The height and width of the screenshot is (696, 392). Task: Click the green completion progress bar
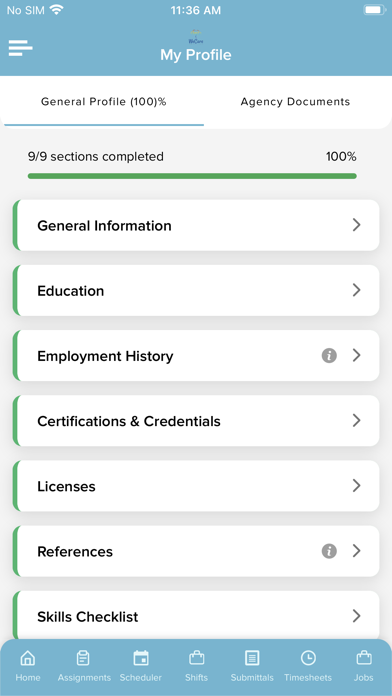(192, 176)
